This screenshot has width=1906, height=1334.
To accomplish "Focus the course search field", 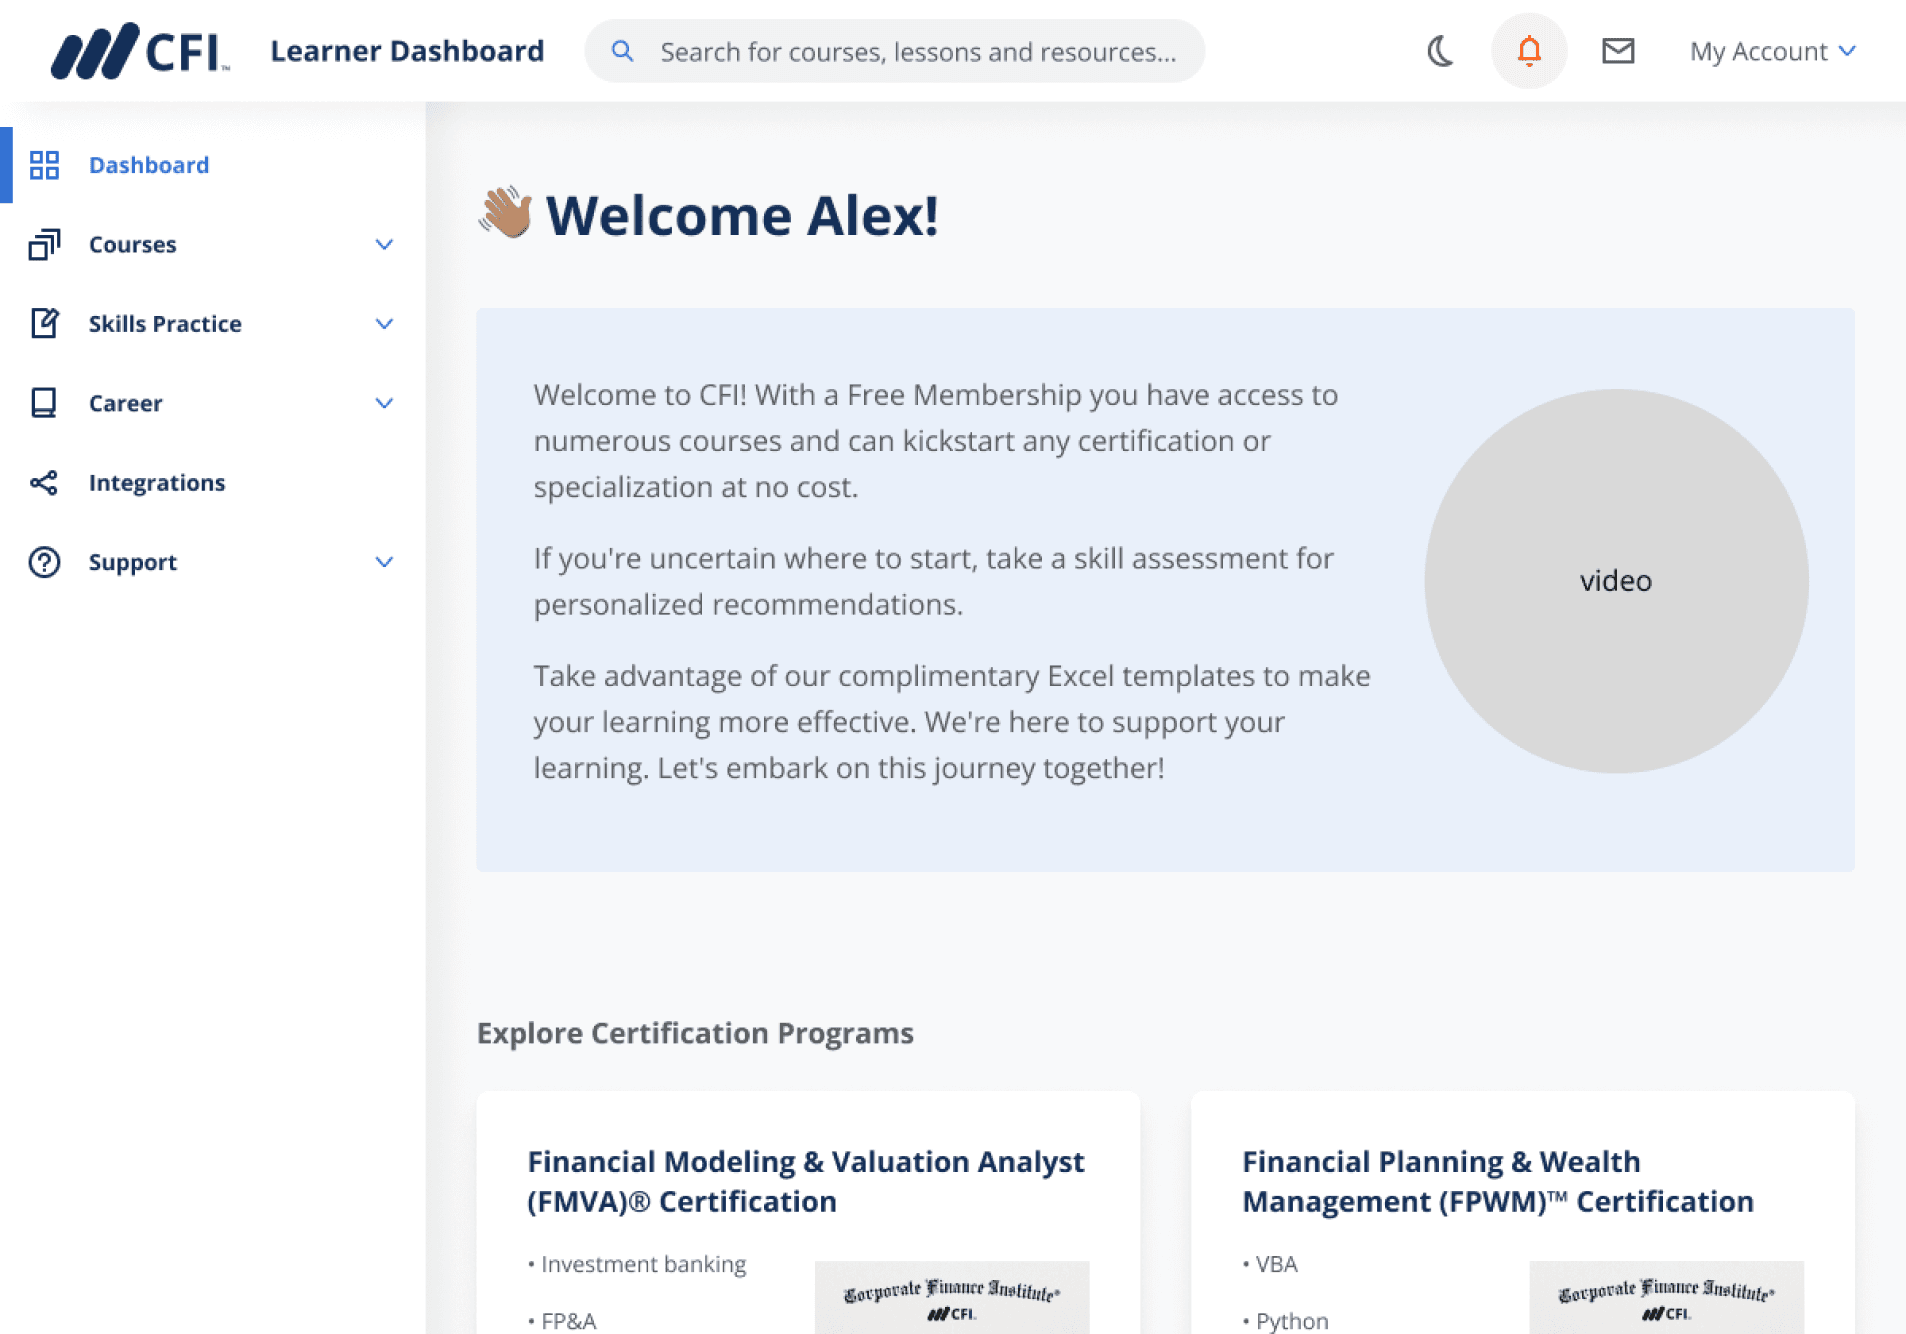I will [894, 51].
